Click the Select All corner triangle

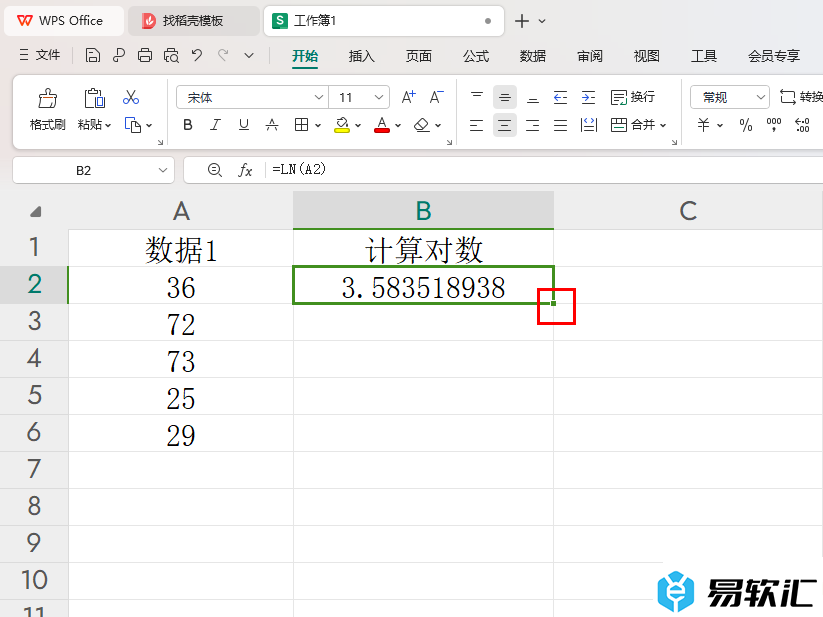coord(35,211)
